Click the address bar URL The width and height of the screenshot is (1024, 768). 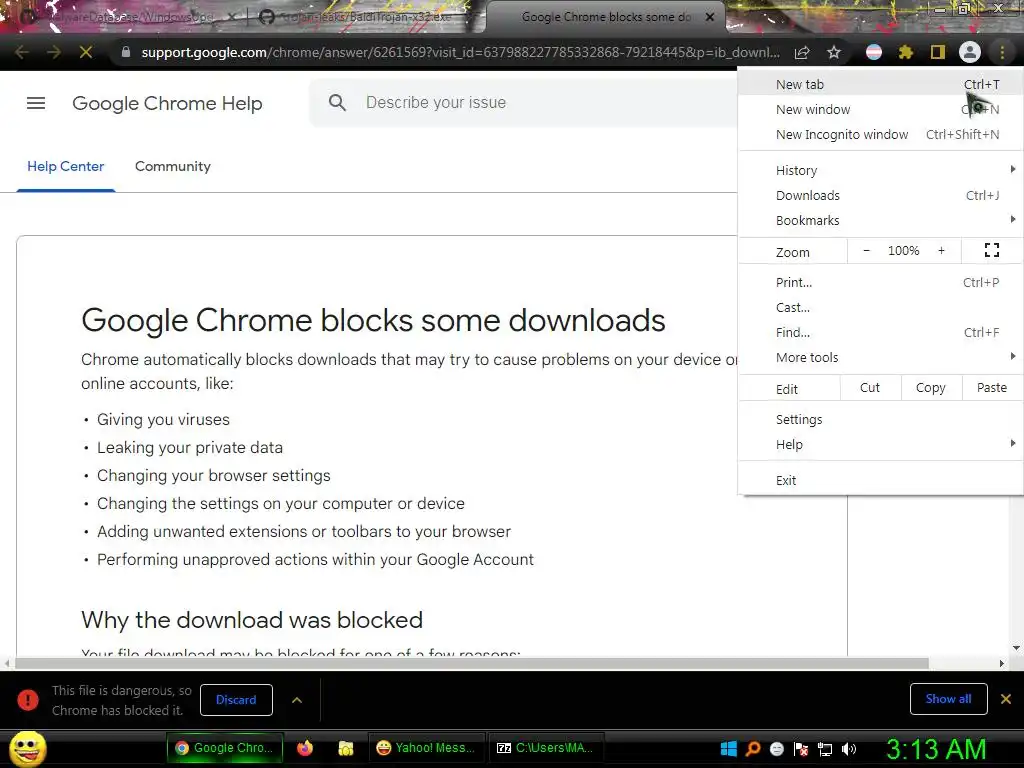click(460, 52)
